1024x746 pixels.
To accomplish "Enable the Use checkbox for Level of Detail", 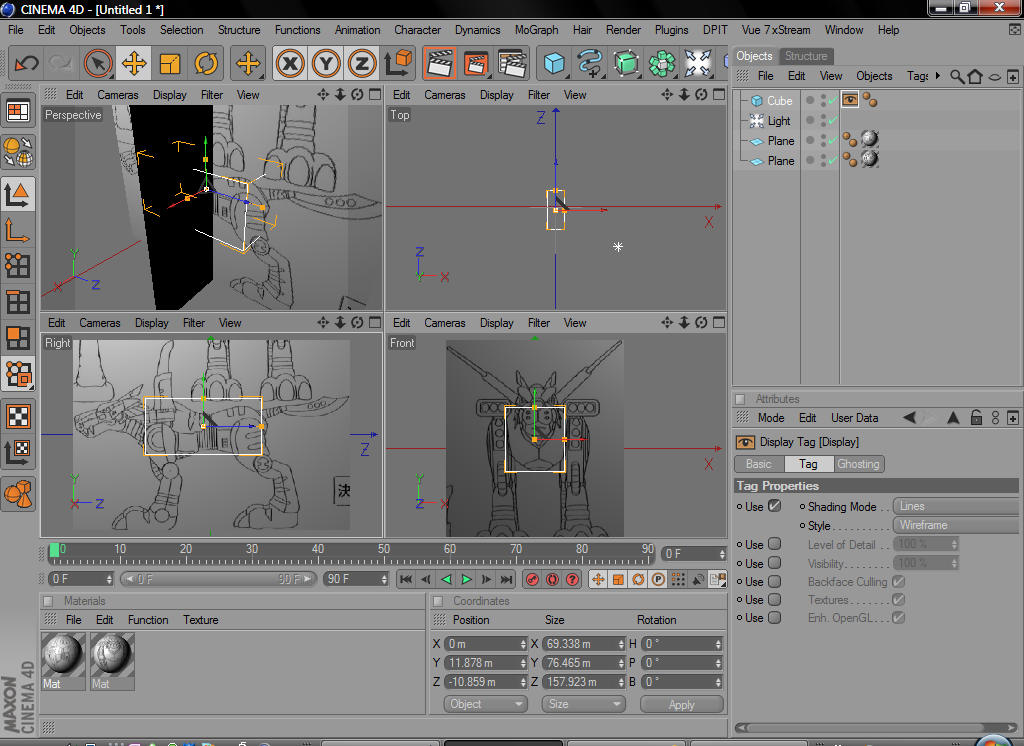I will pos(774,545).
